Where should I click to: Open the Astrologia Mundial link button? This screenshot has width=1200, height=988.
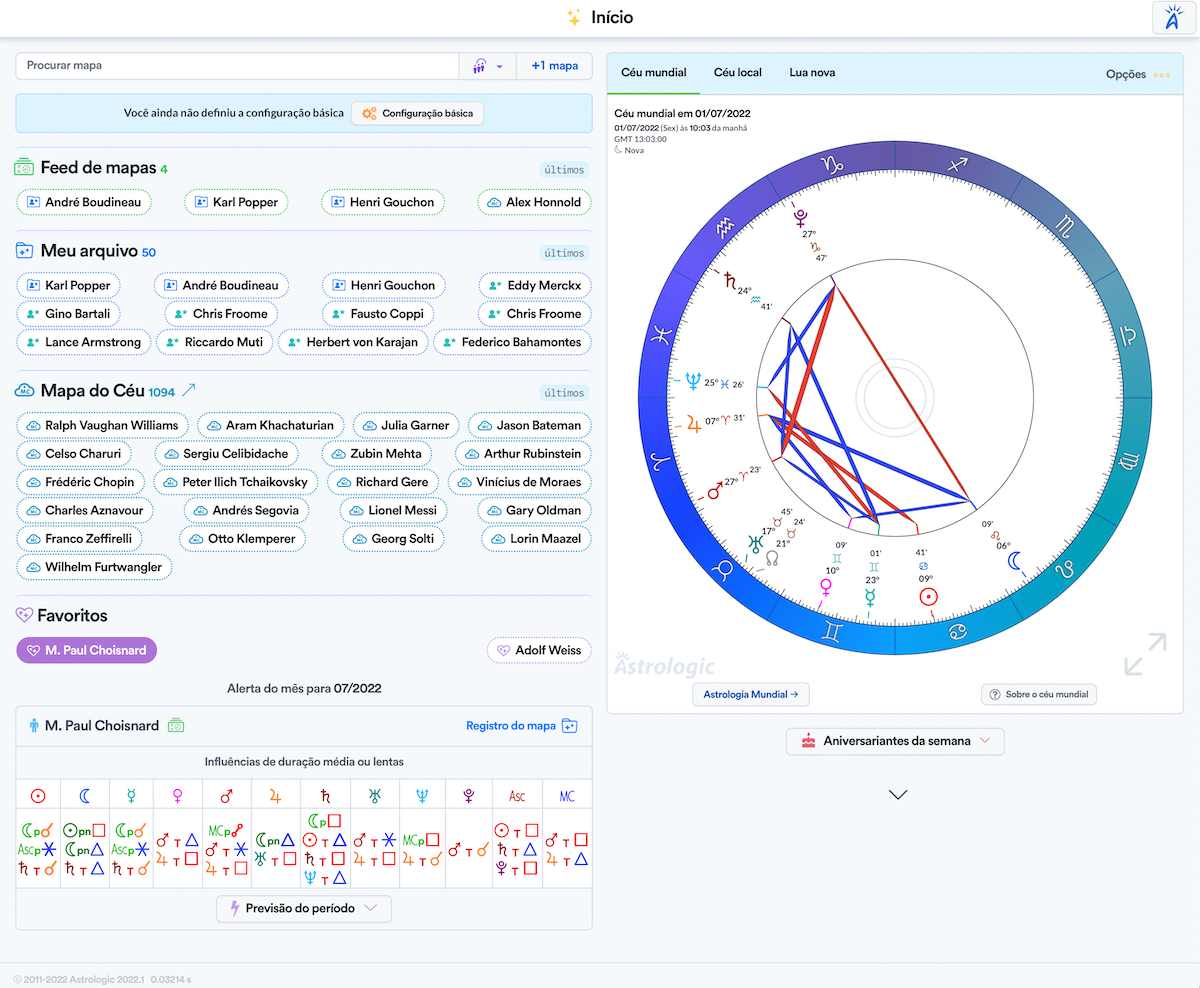pyautogui.click(x=750, y=694)
